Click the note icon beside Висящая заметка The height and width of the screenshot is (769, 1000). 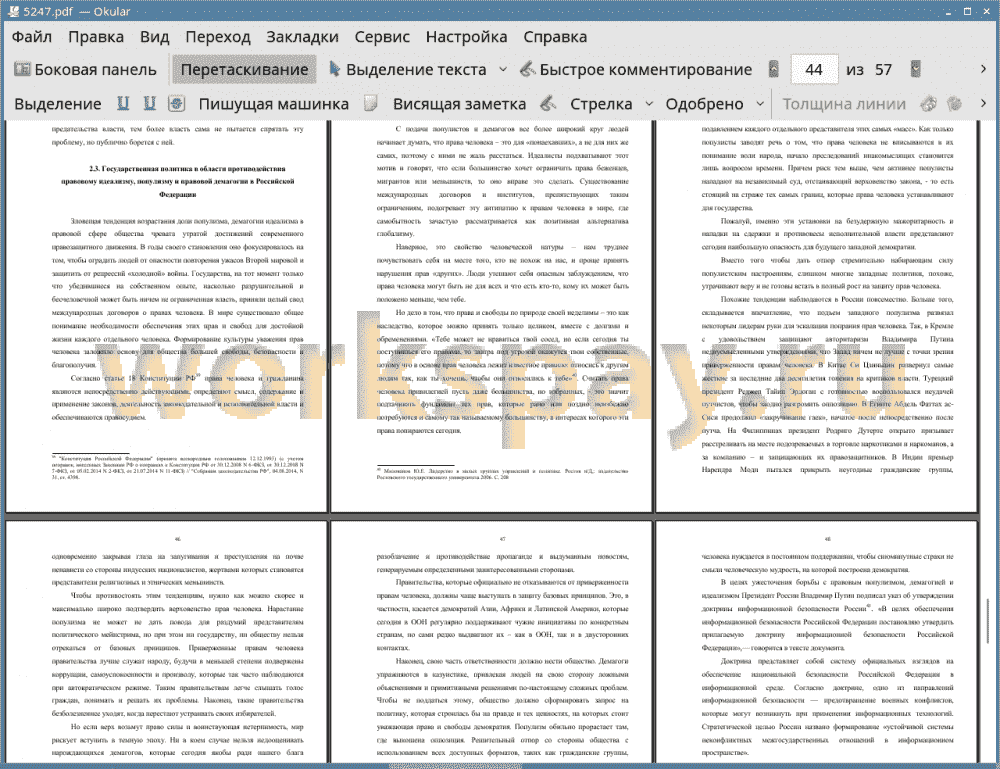pos(371,103)
